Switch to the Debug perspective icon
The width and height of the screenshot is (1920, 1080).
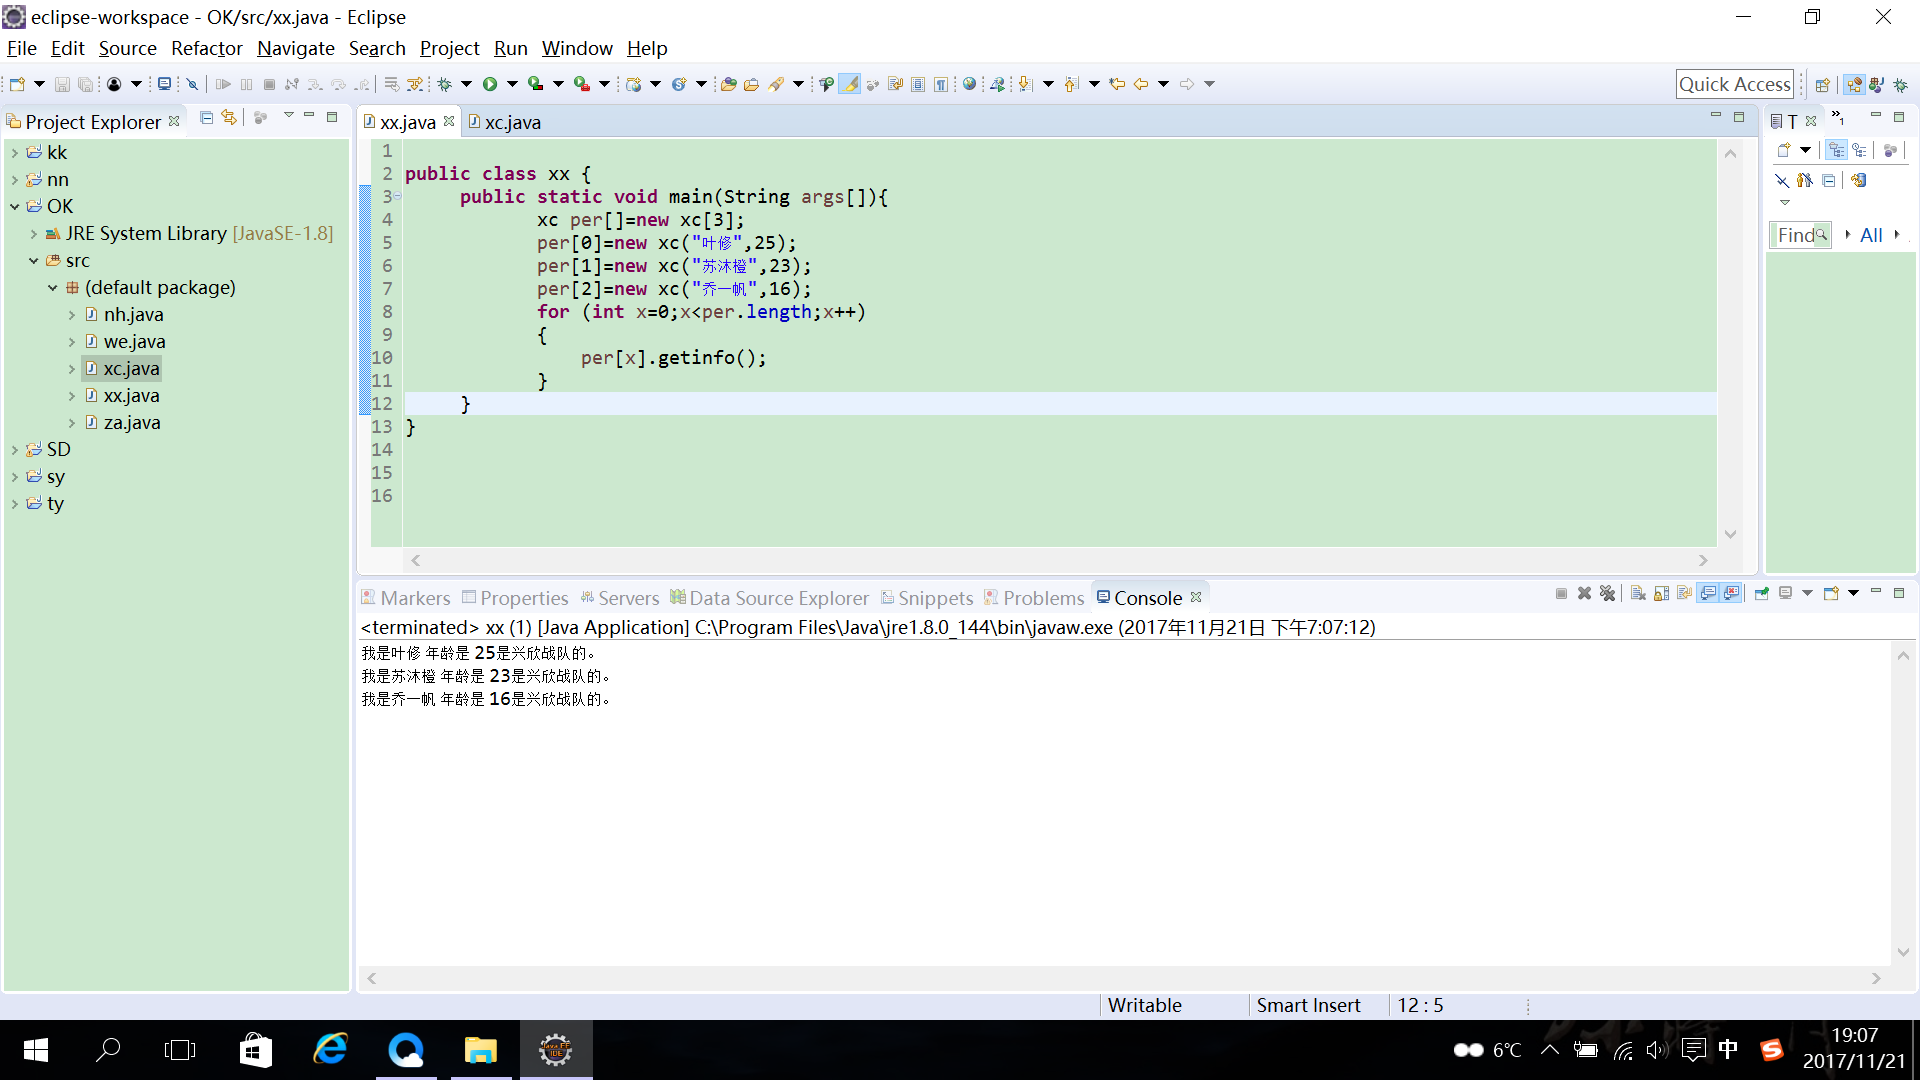tap(1900, 85)
